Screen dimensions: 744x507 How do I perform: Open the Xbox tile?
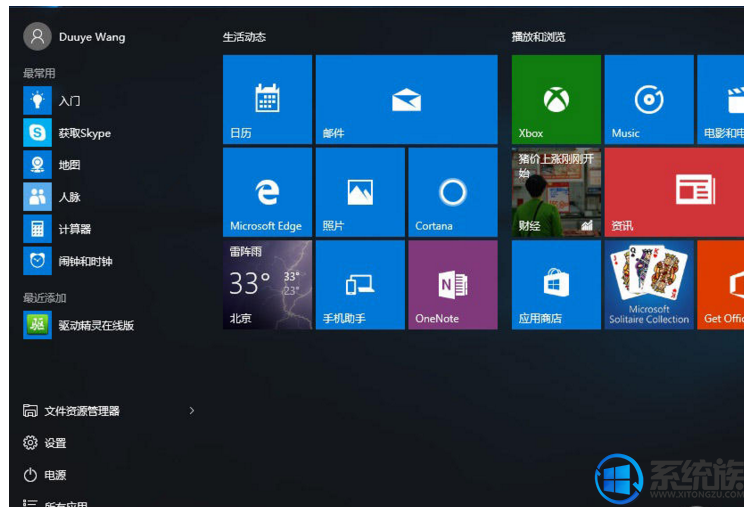point(556,99)
